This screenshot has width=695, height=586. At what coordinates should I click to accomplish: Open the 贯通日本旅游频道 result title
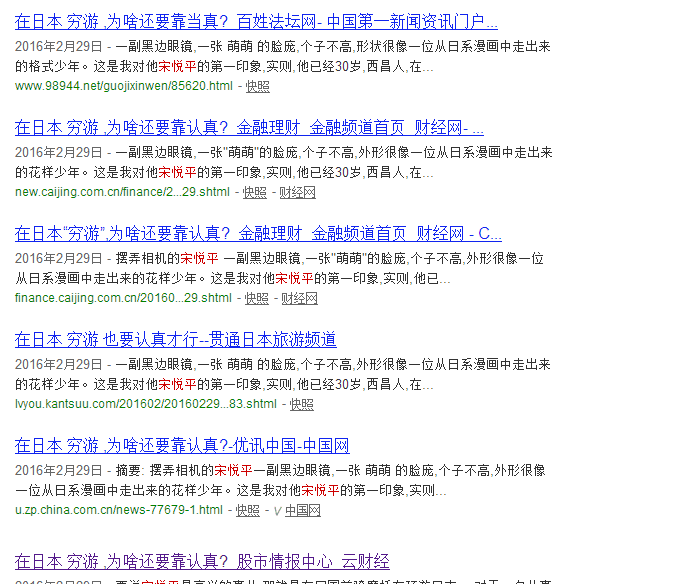[175, 340]
